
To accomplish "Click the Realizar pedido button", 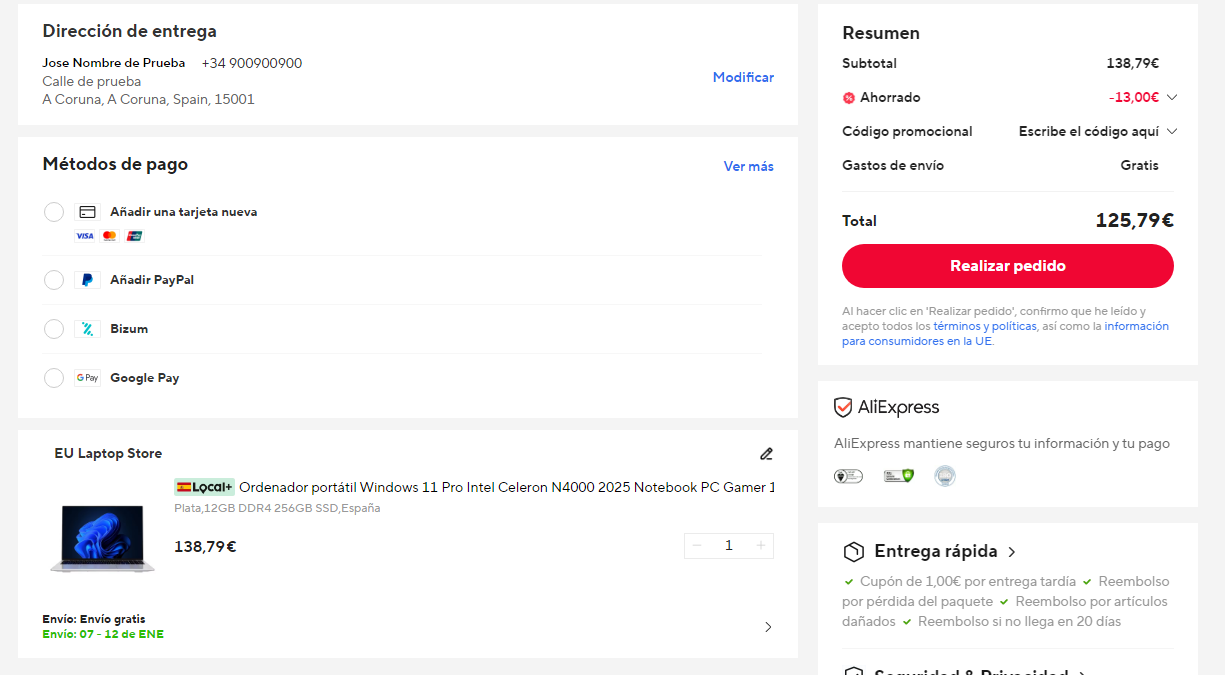I will pyautogui.click(x=1008, y=266).
